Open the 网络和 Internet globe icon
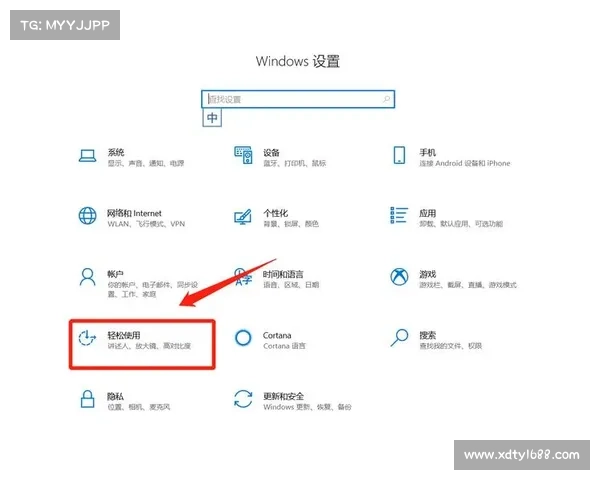The image size is (600, 480). coord(87,216)
